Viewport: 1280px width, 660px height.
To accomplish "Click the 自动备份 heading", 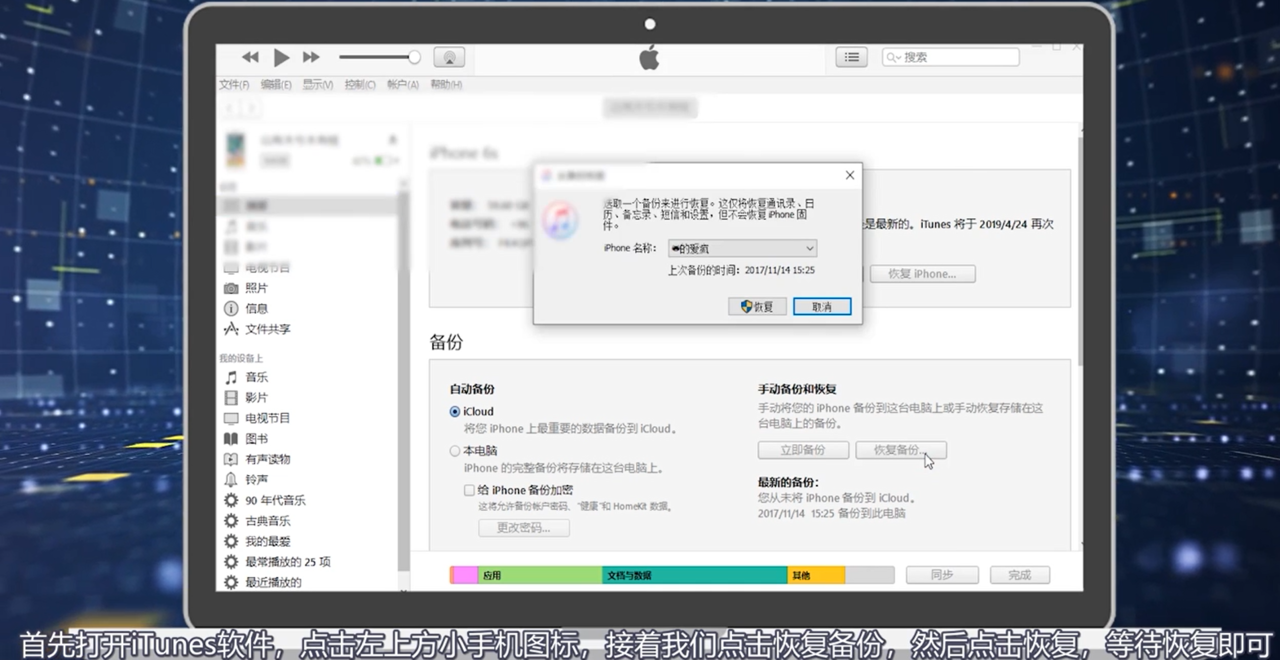I will 472,389.
